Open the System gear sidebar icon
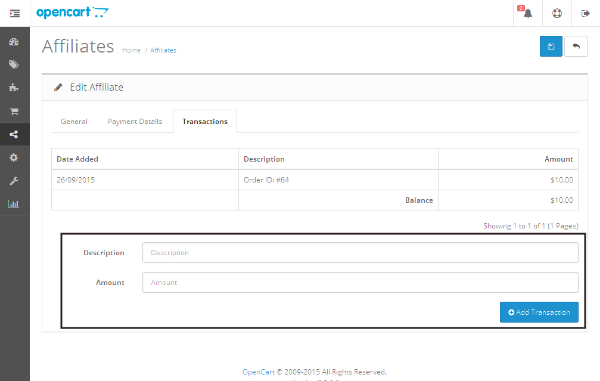 point(14,158)
